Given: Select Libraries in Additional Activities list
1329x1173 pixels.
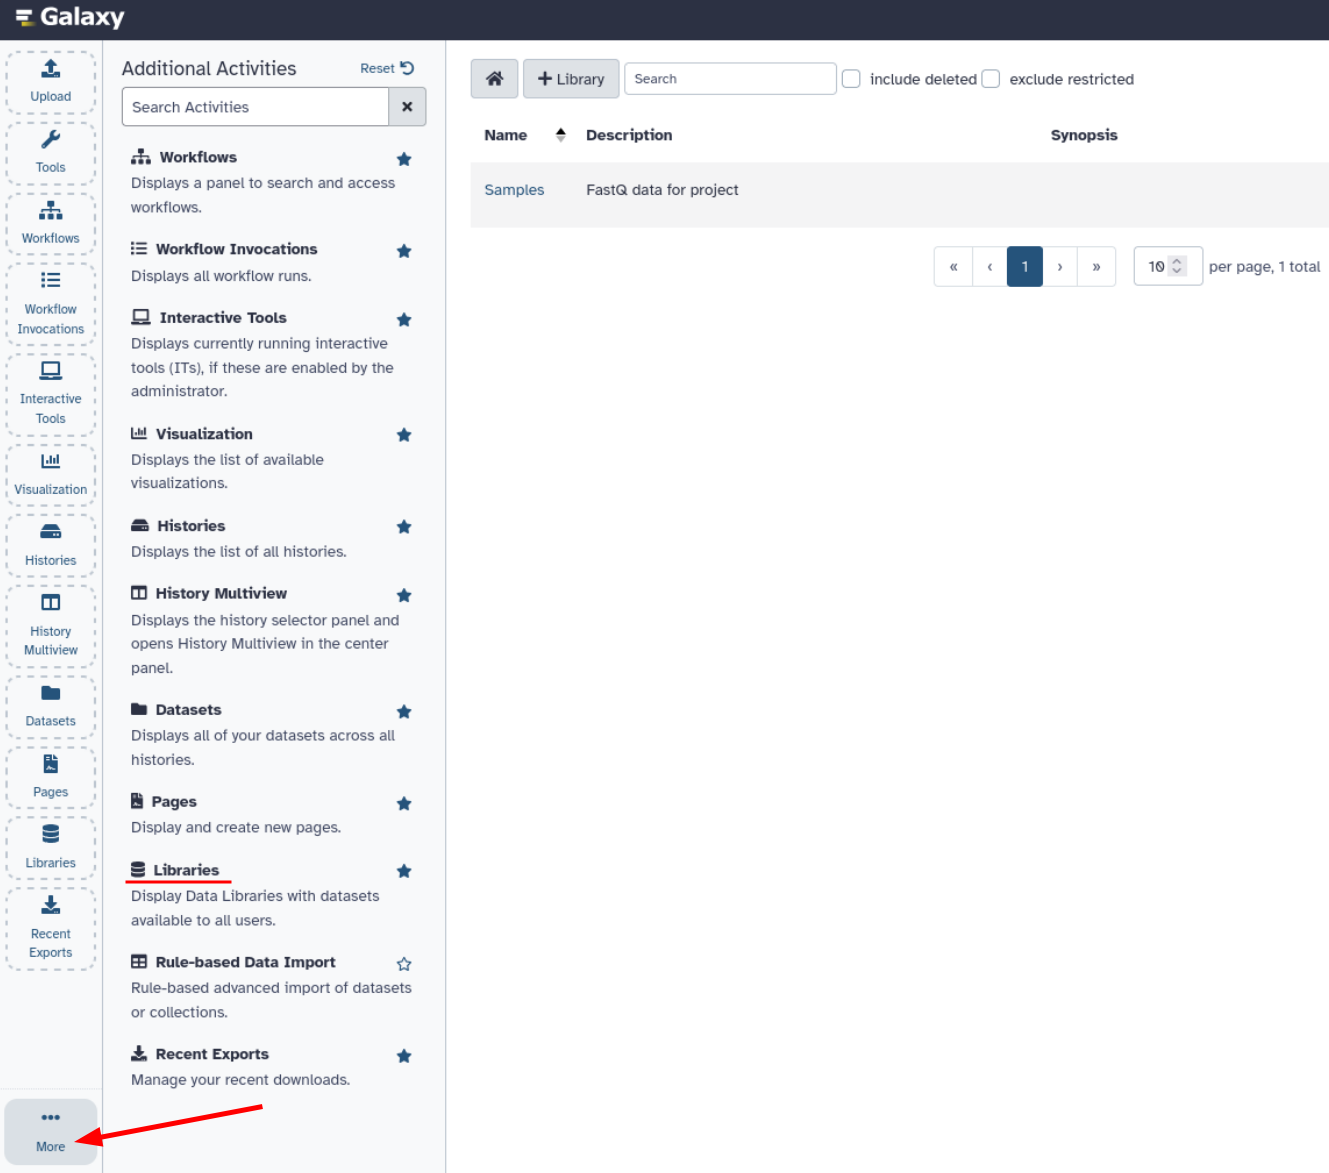Looking at the screenshot, I should [x=186, y=870].
